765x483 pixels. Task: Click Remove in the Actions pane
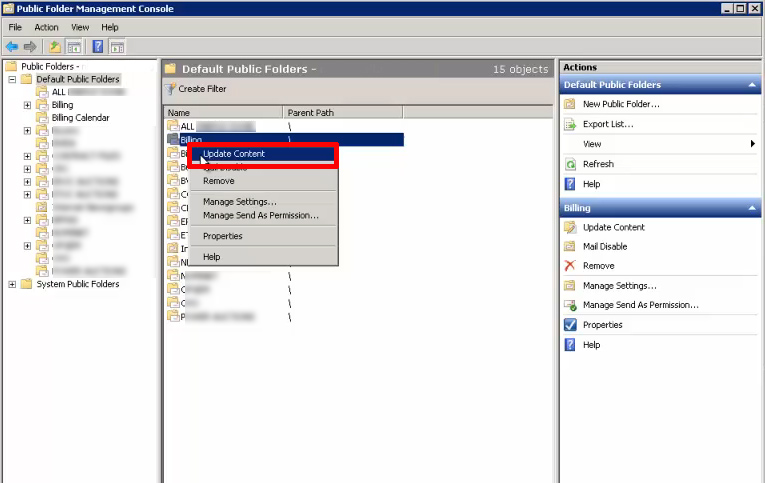(599, 266)
